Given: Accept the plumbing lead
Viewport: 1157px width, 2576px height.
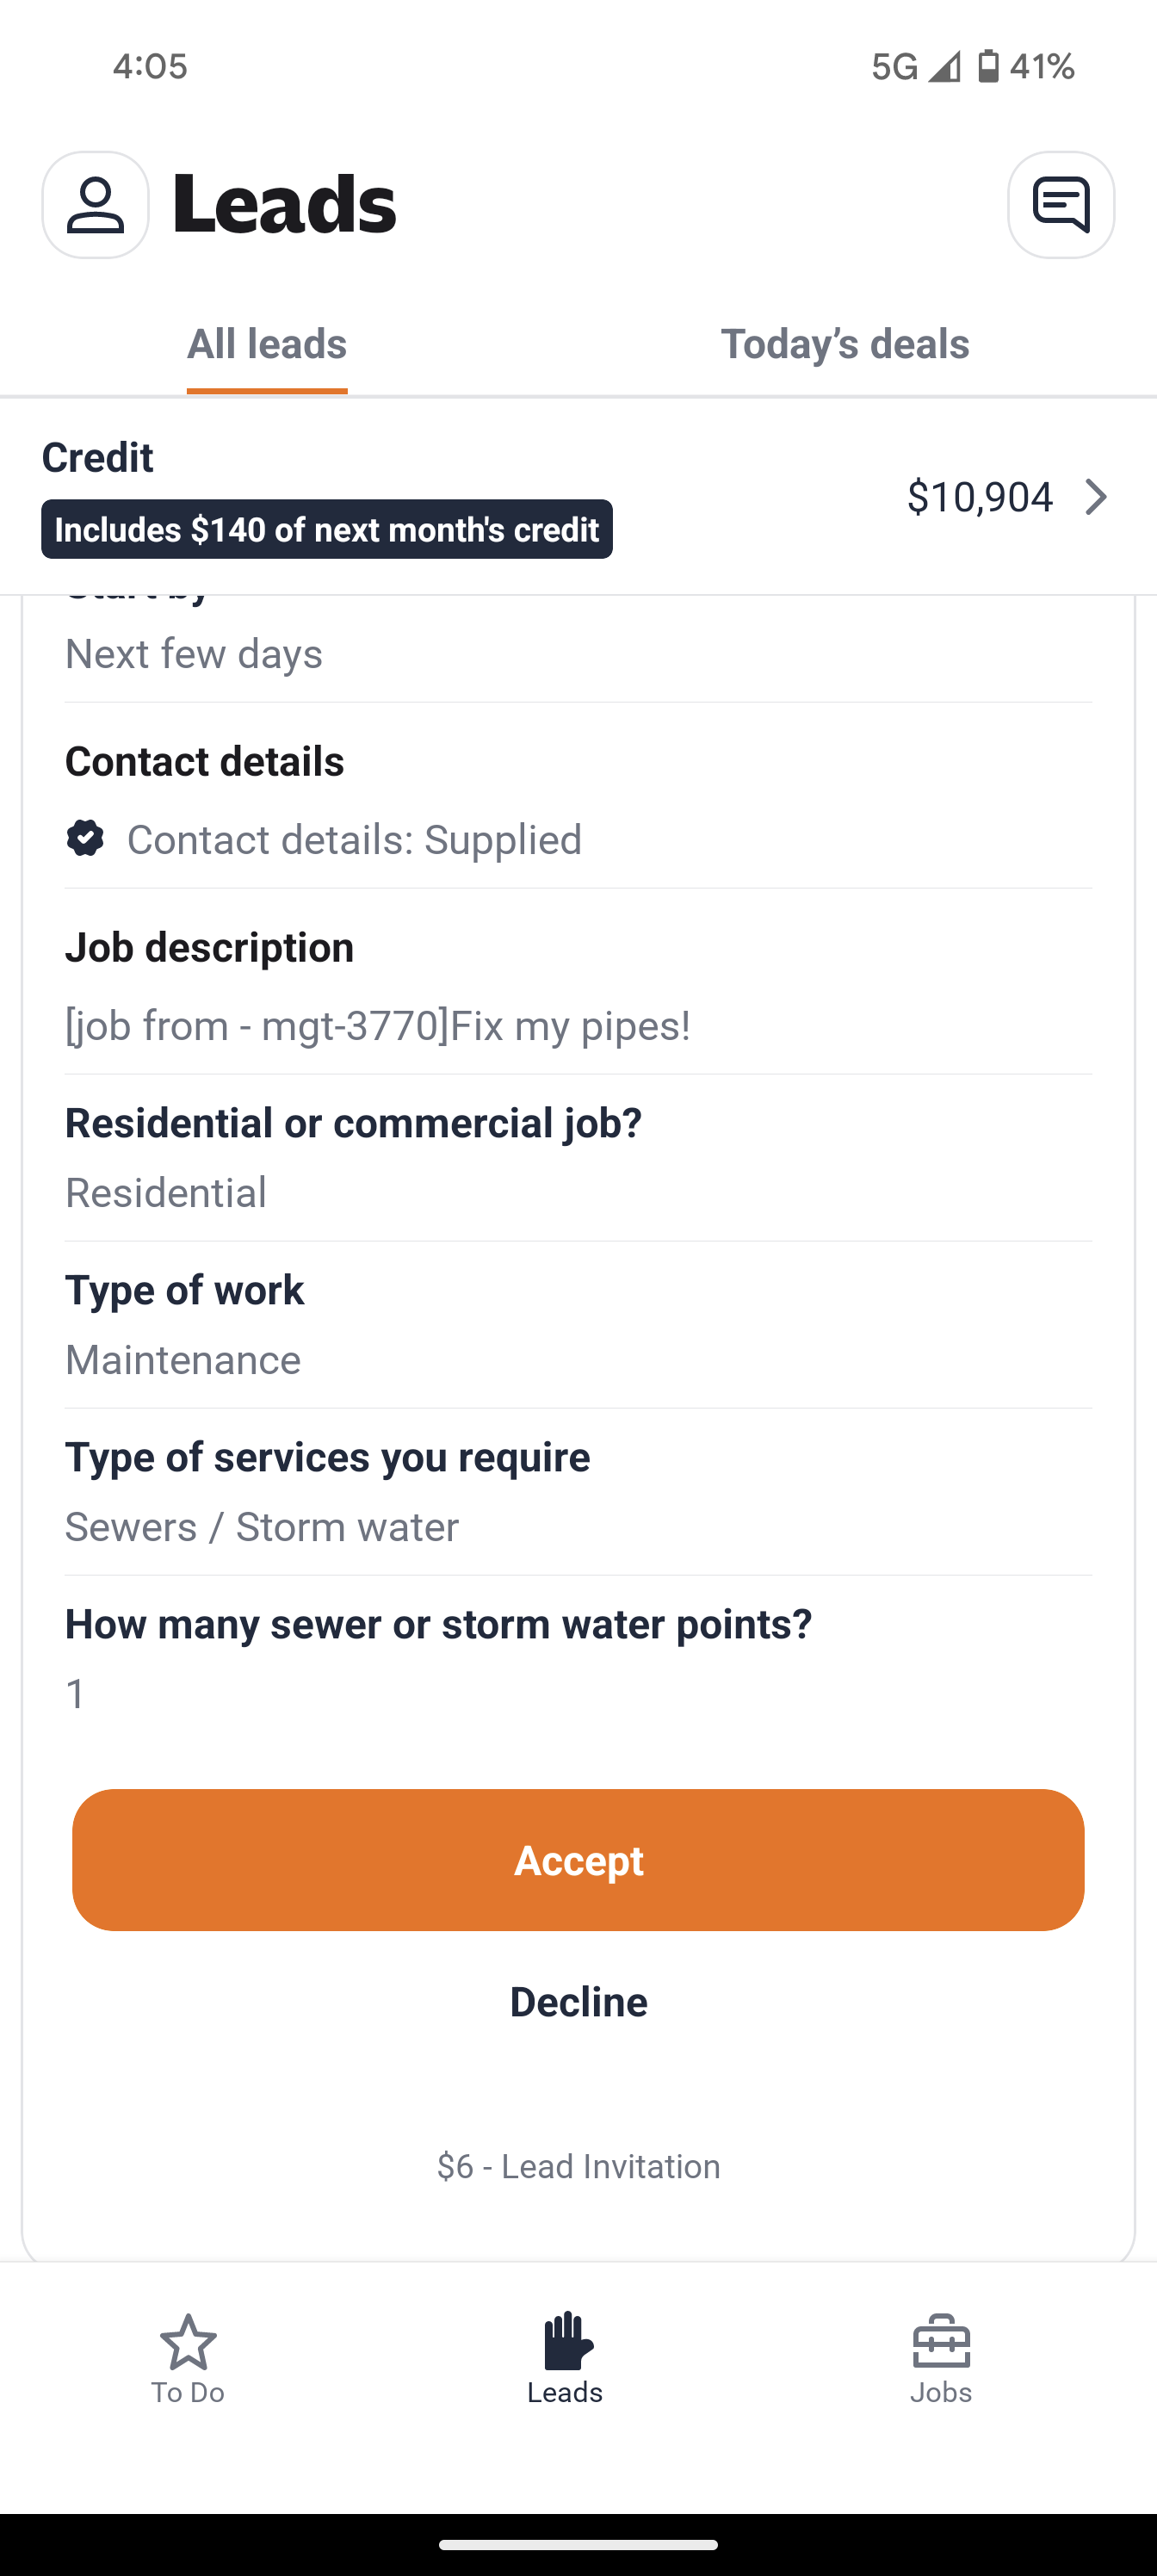Looking at the screenshot, I should pyautogui.click(x=578, y=1860).
